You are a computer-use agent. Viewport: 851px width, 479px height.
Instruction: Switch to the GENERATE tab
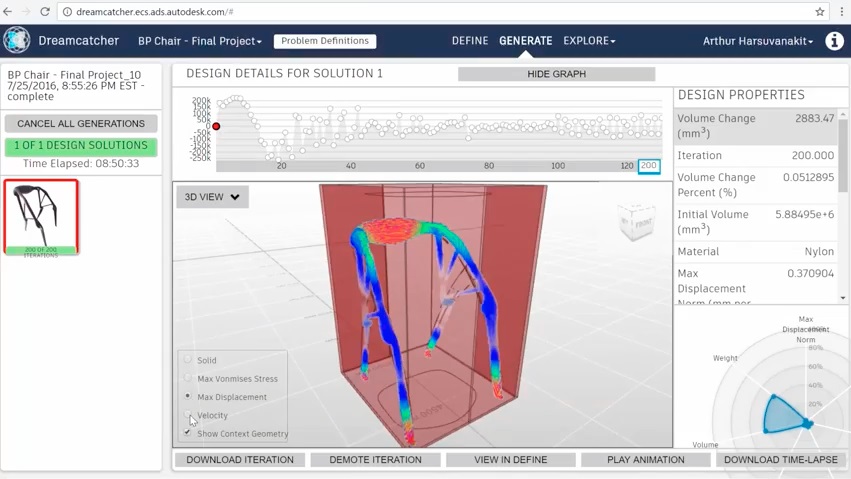(x=525, y=41)
